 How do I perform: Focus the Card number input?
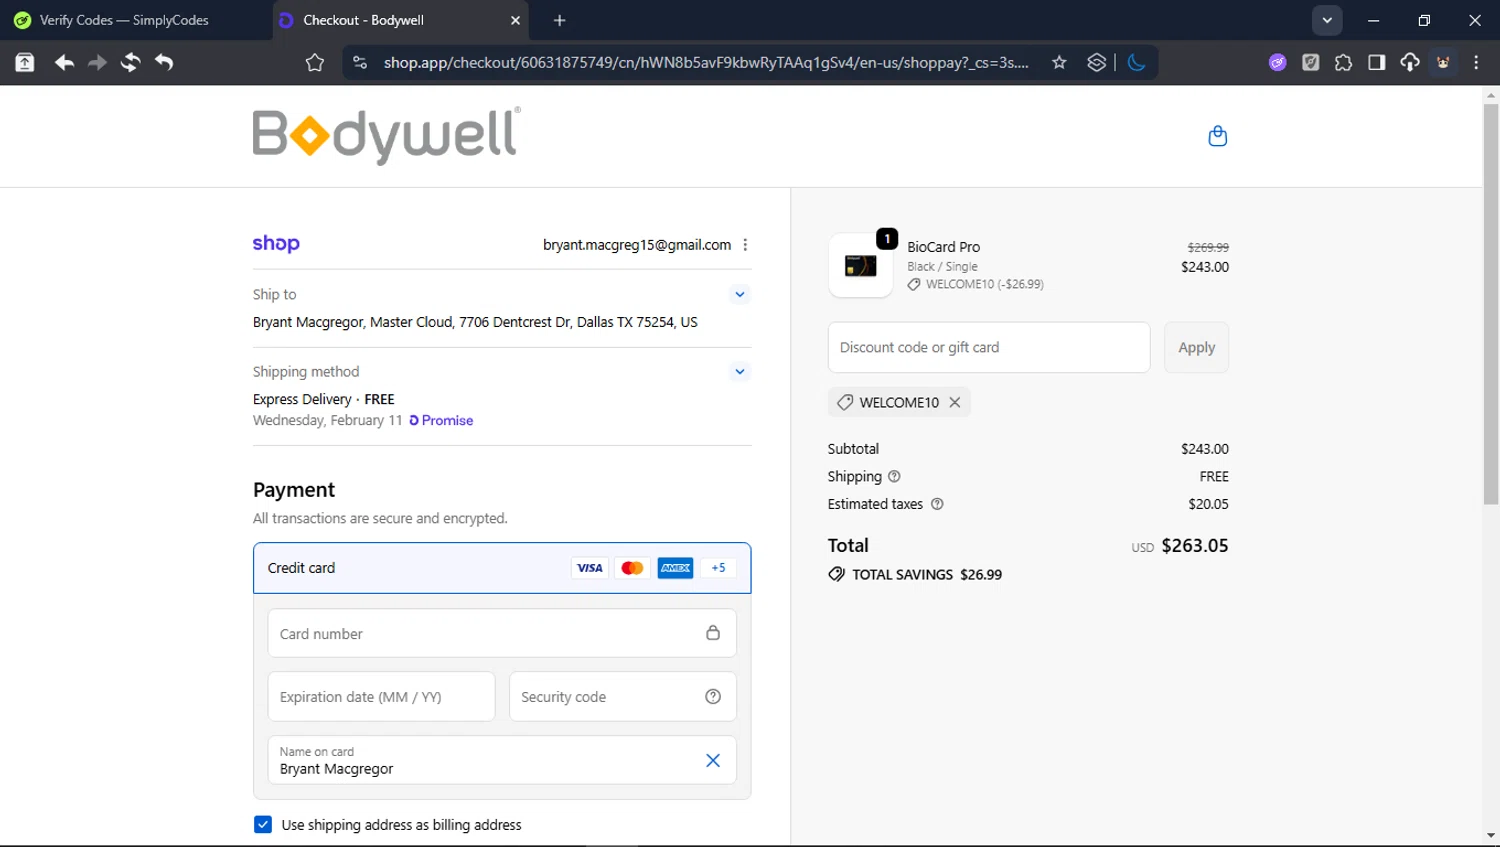point(502,633)
